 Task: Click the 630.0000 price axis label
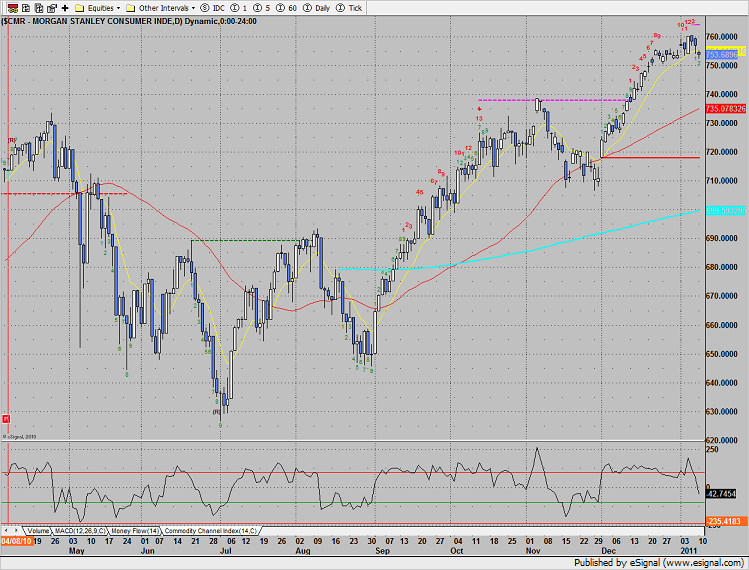click(x=721, y=411)
